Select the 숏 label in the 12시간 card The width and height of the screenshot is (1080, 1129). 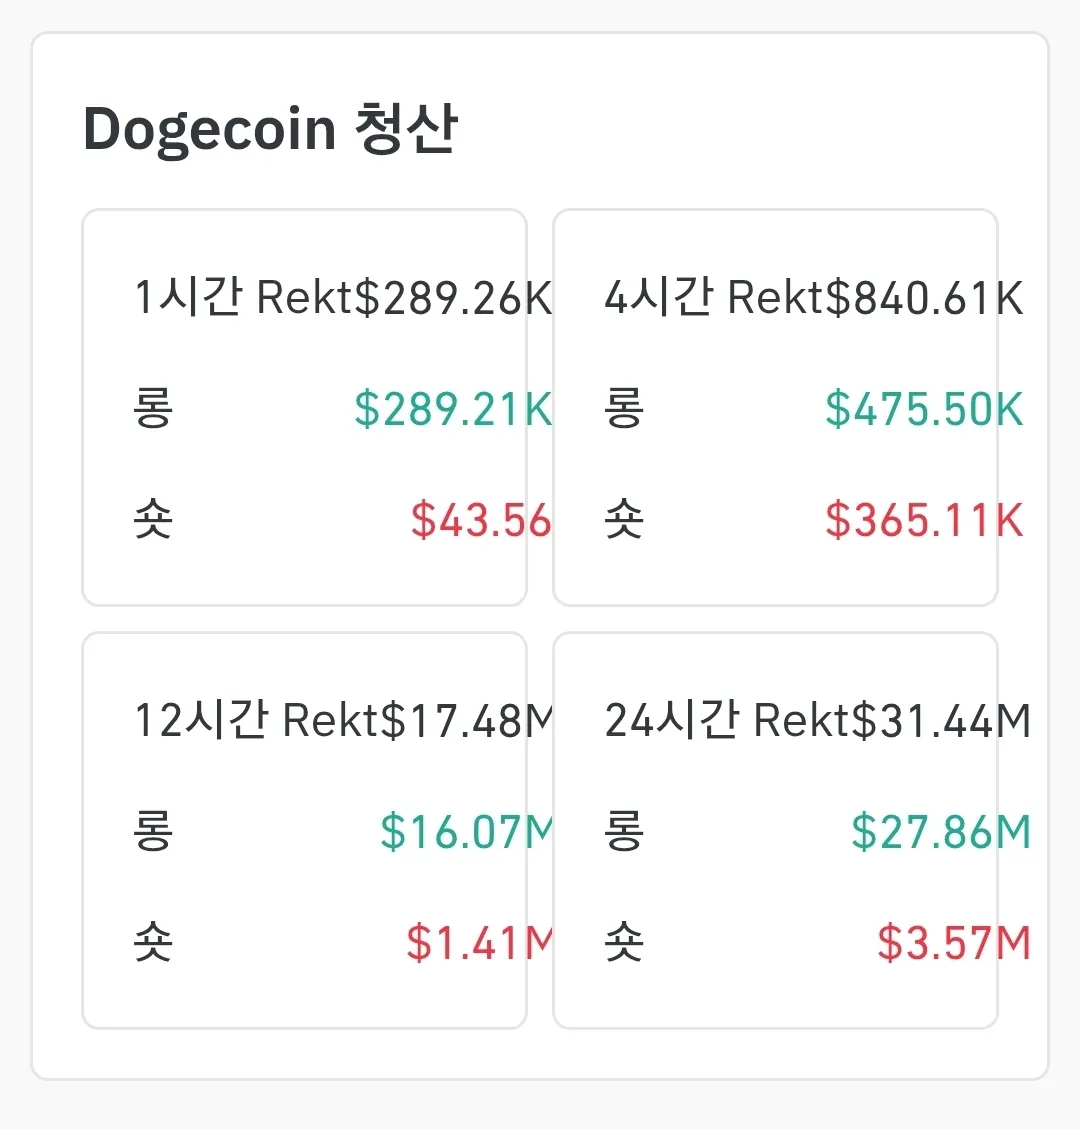153,943
